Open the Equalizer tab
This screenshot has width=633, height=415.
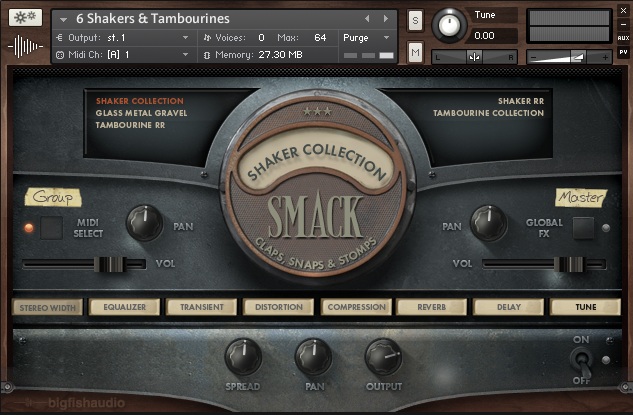coord(125,307)
